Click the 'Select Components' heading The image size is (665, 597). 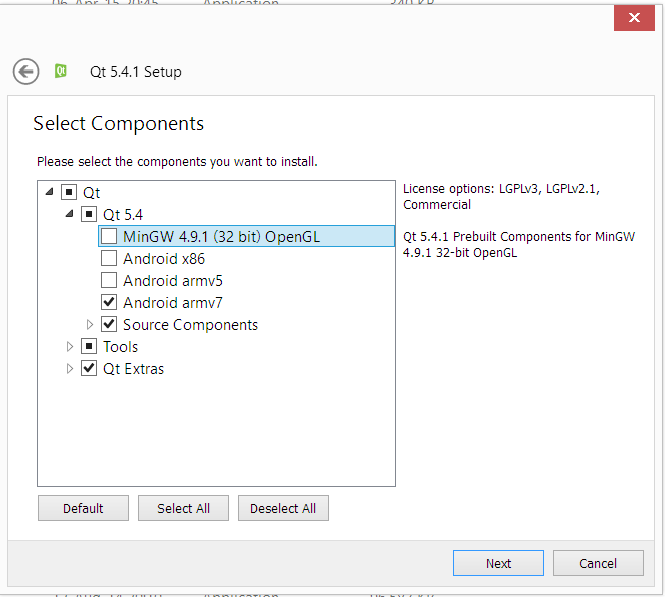click(118, 124)
